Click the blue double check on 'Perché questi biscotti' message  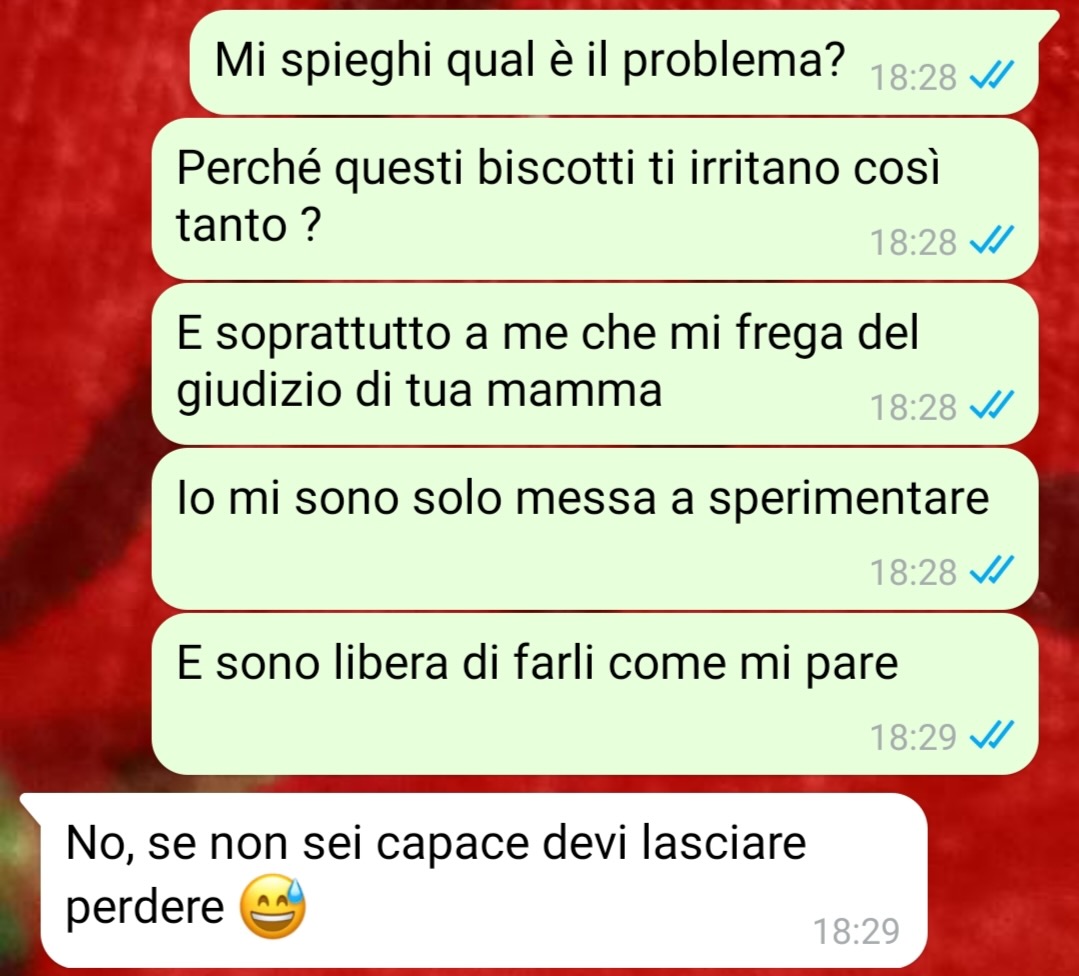(x=992, y=241)
